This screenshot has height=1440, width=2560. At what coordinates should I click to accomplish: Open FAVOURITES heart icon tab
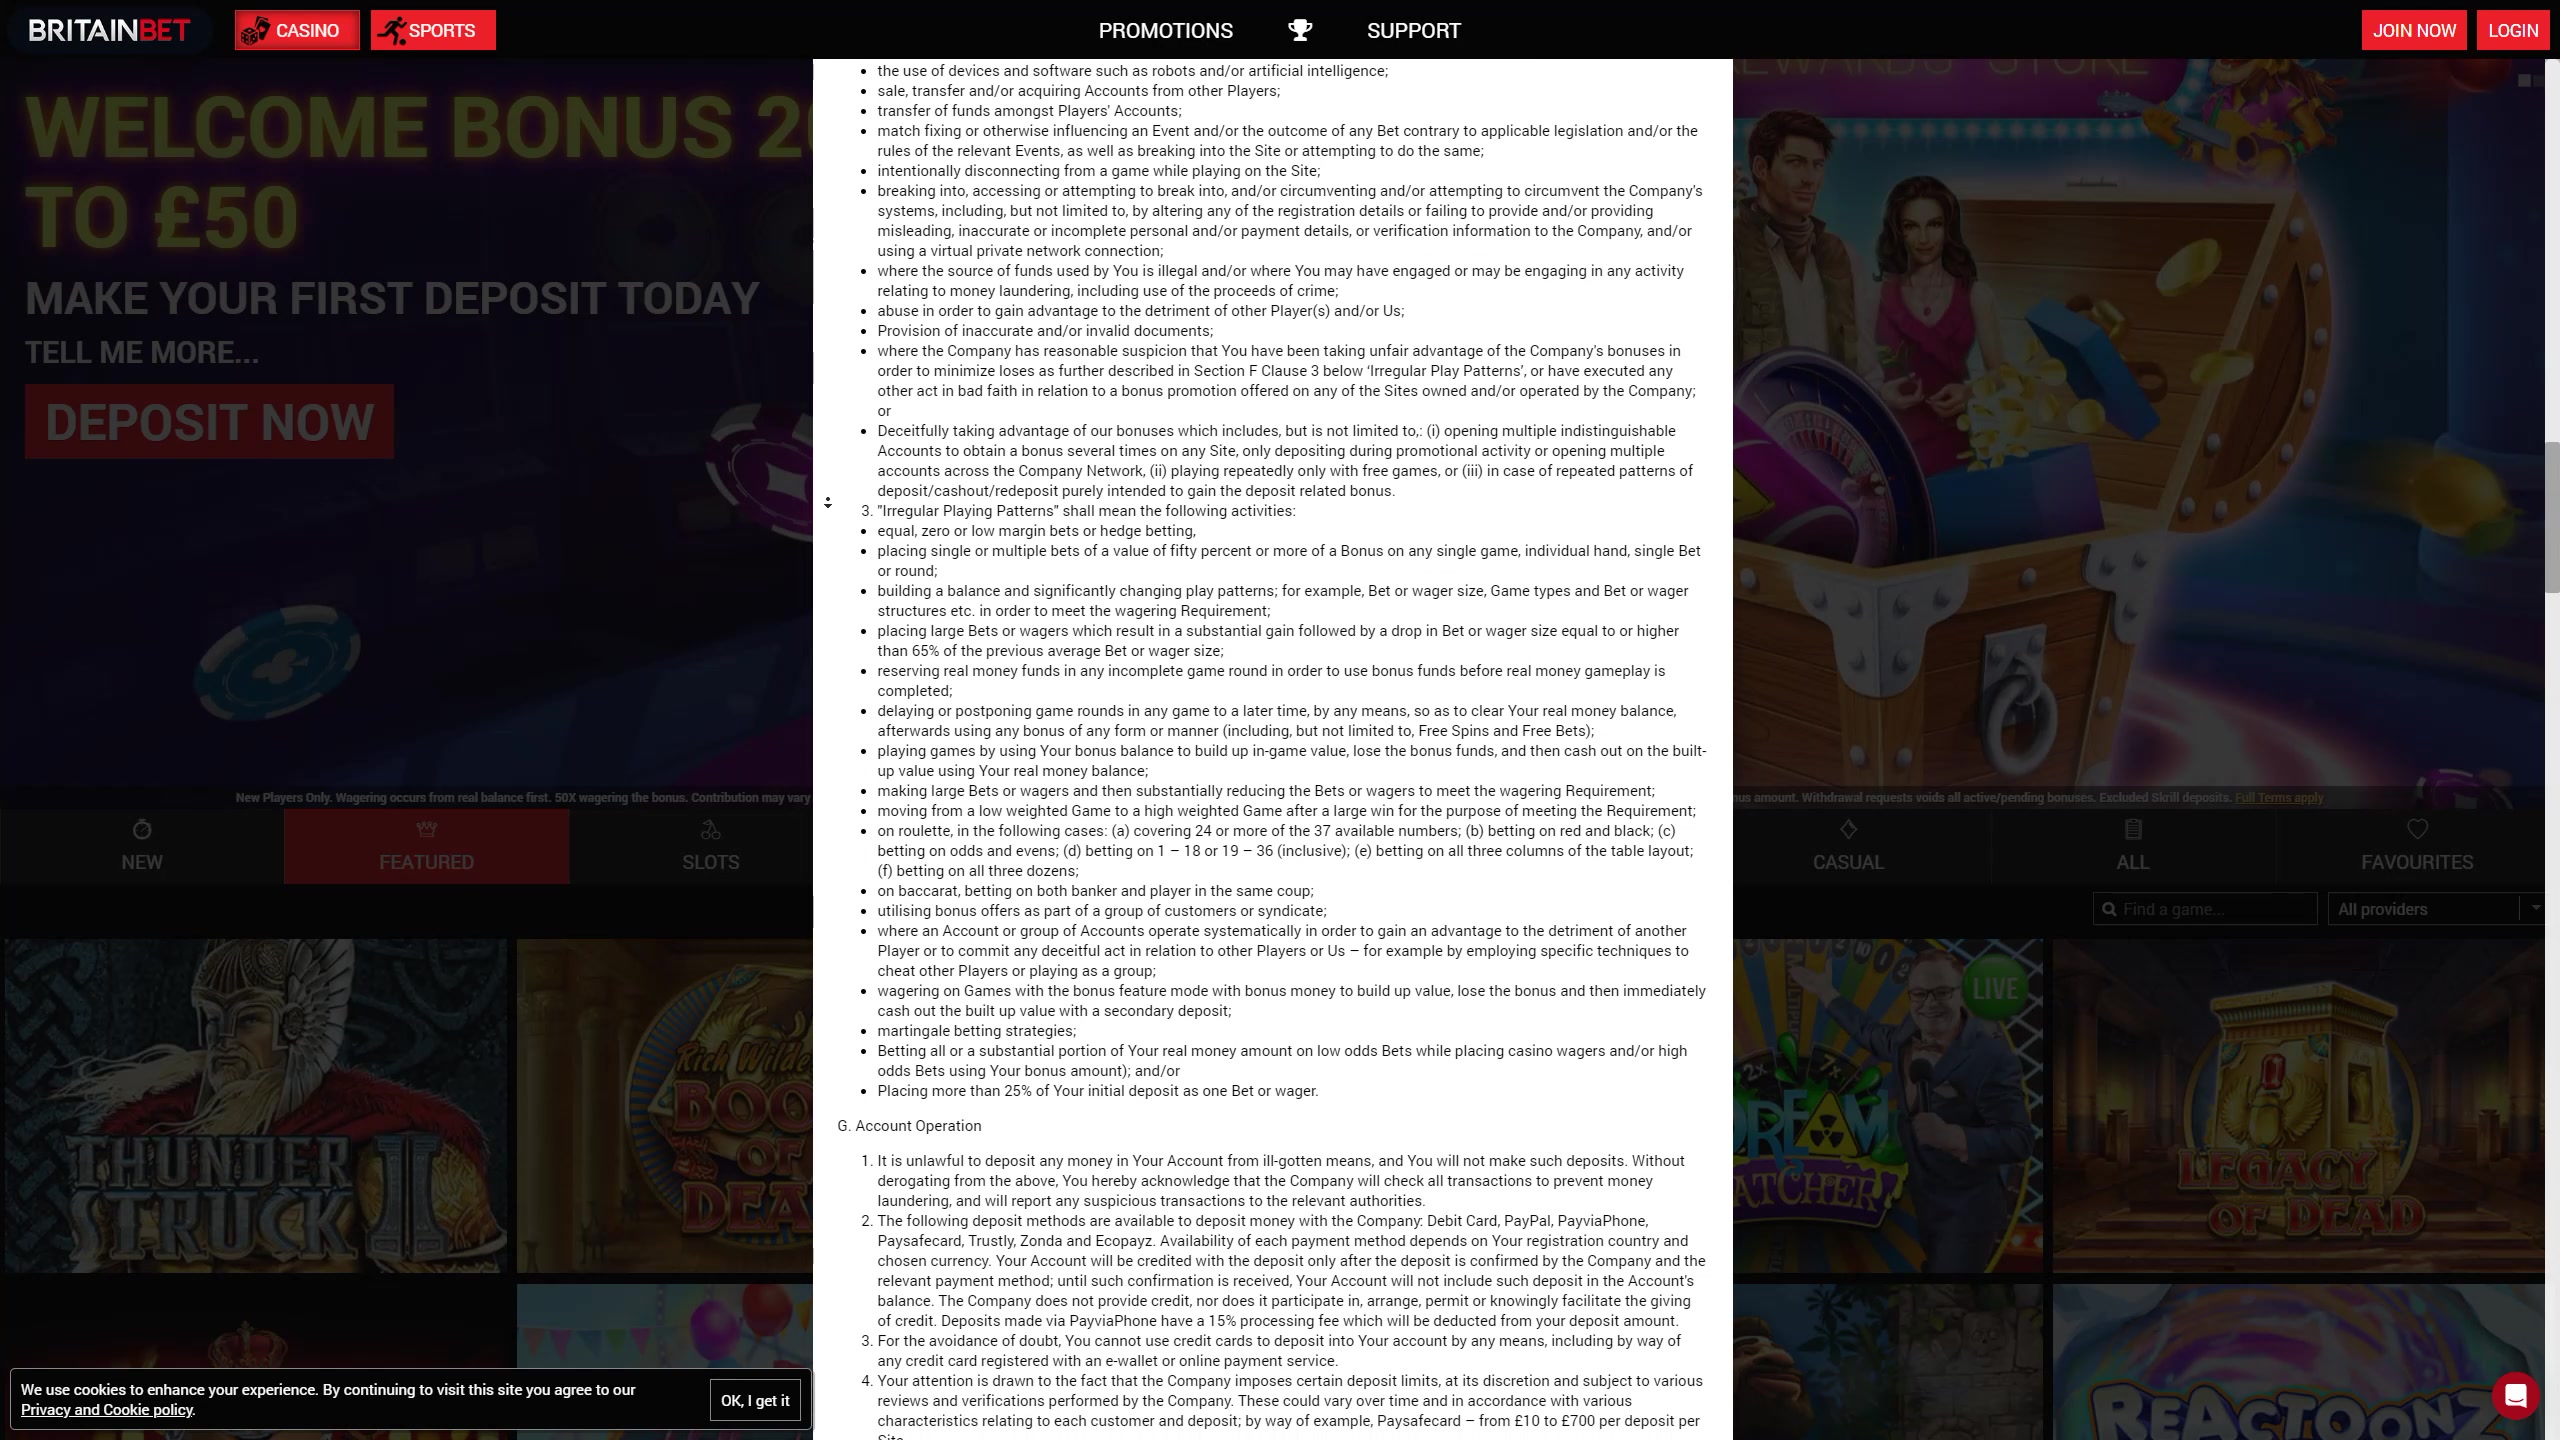(2417, 830)
